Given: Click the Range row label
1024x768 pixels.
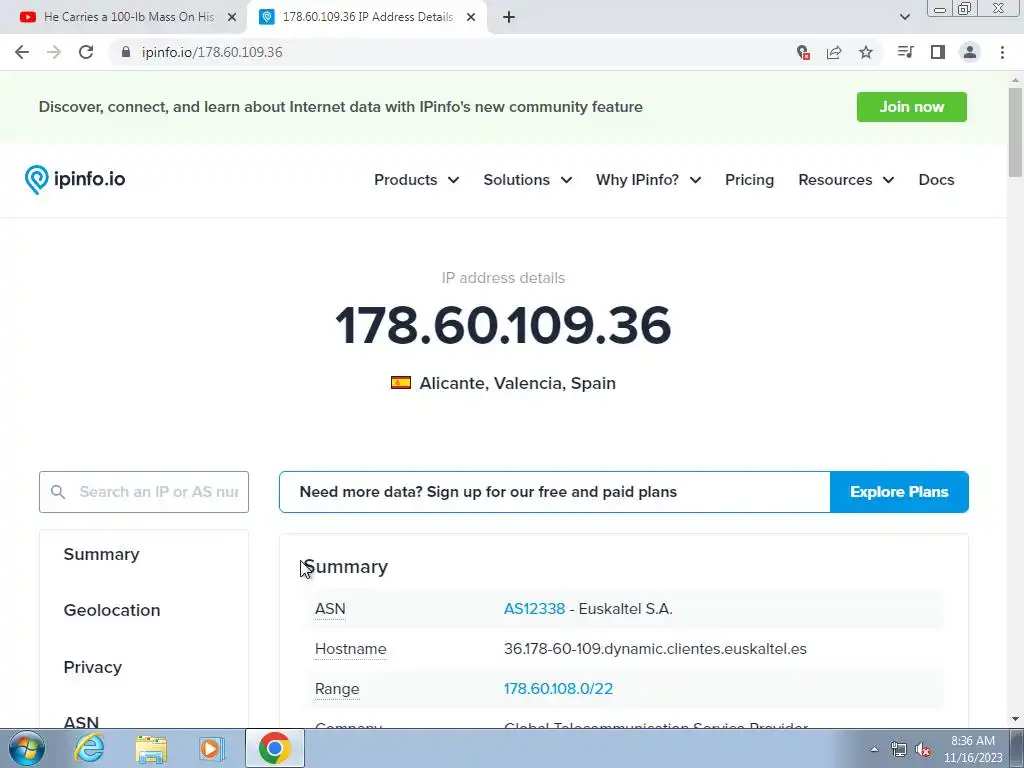Looking at the screenshot, I should (x=337, y=688).
